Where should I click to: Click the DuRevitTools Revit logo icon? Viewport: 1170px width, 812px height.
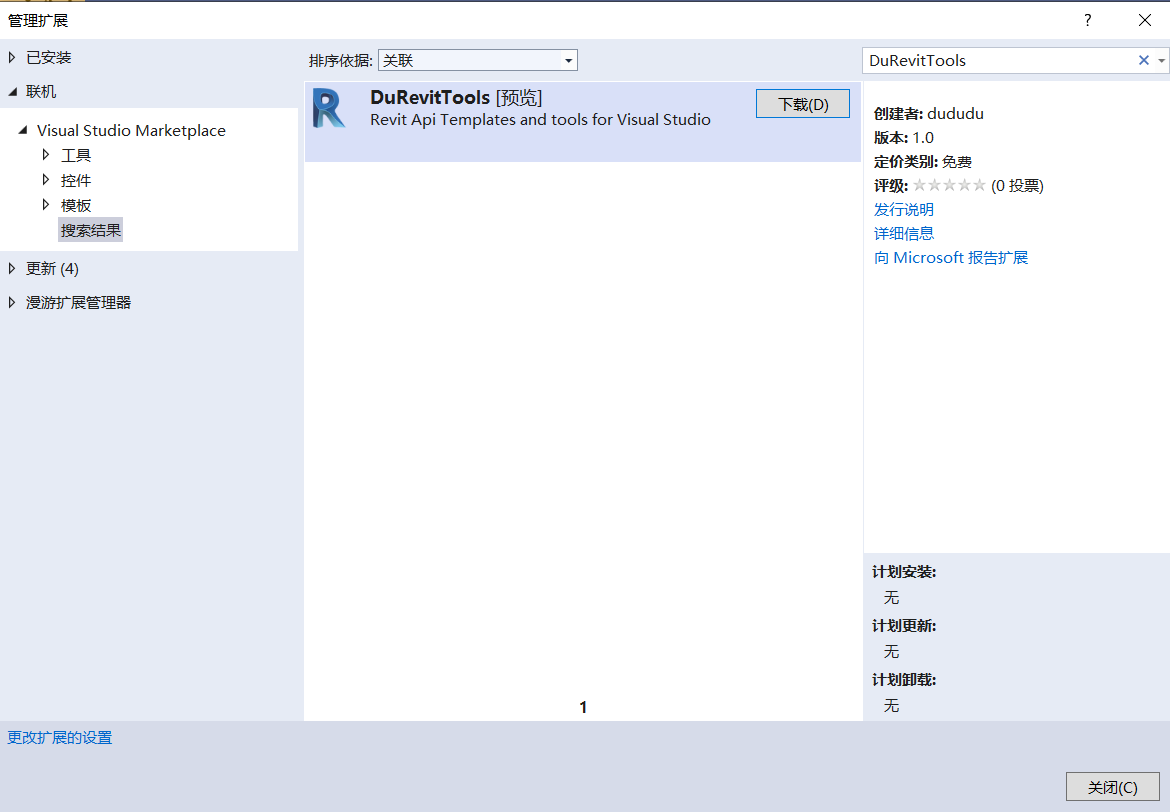point(329,108)
